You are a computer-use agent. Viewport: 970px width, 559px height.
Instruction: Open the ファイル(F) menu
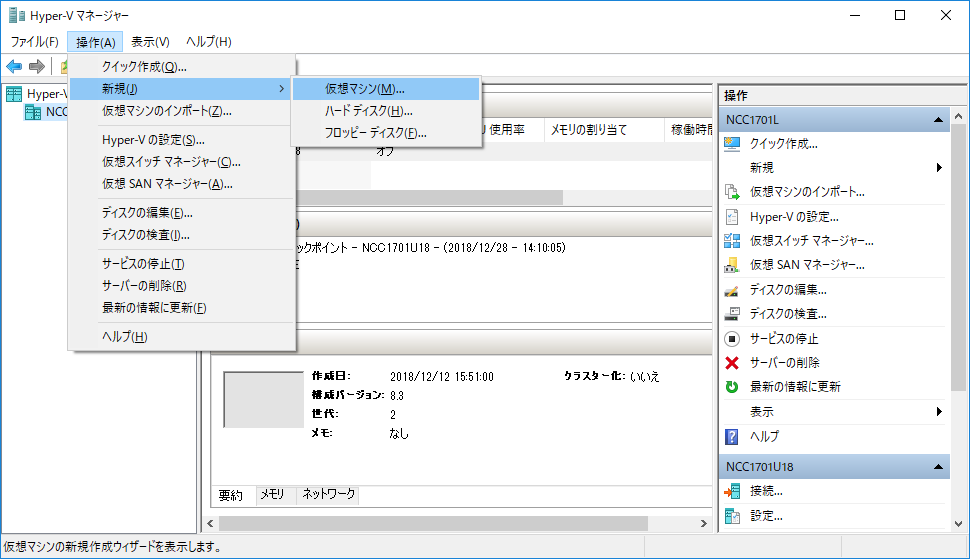(35, 41)
